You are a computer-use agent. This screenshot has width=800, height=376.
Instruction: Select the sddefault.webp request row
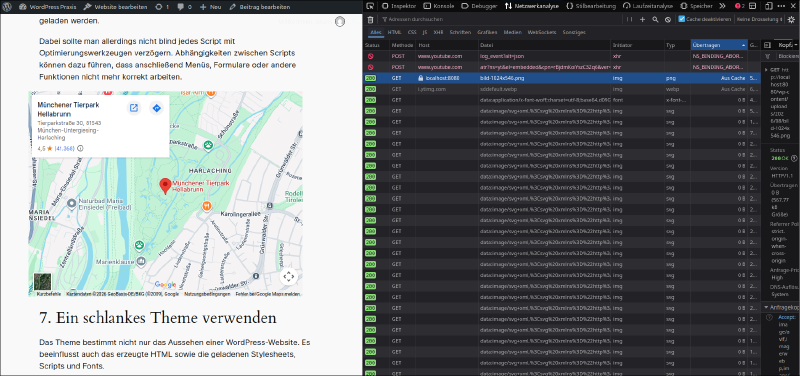click(562, 89)
